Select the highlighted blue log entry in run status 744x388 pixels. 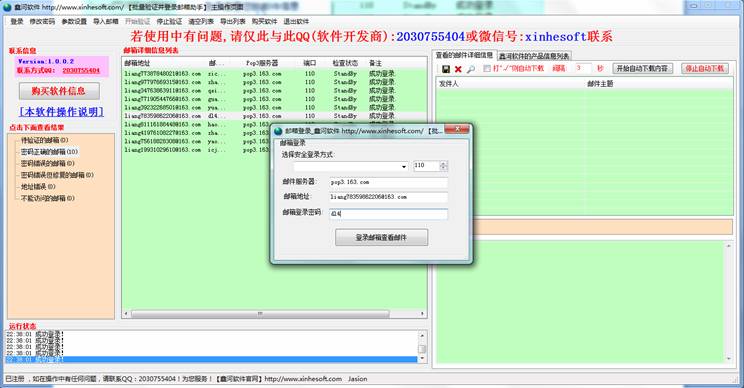211,360
